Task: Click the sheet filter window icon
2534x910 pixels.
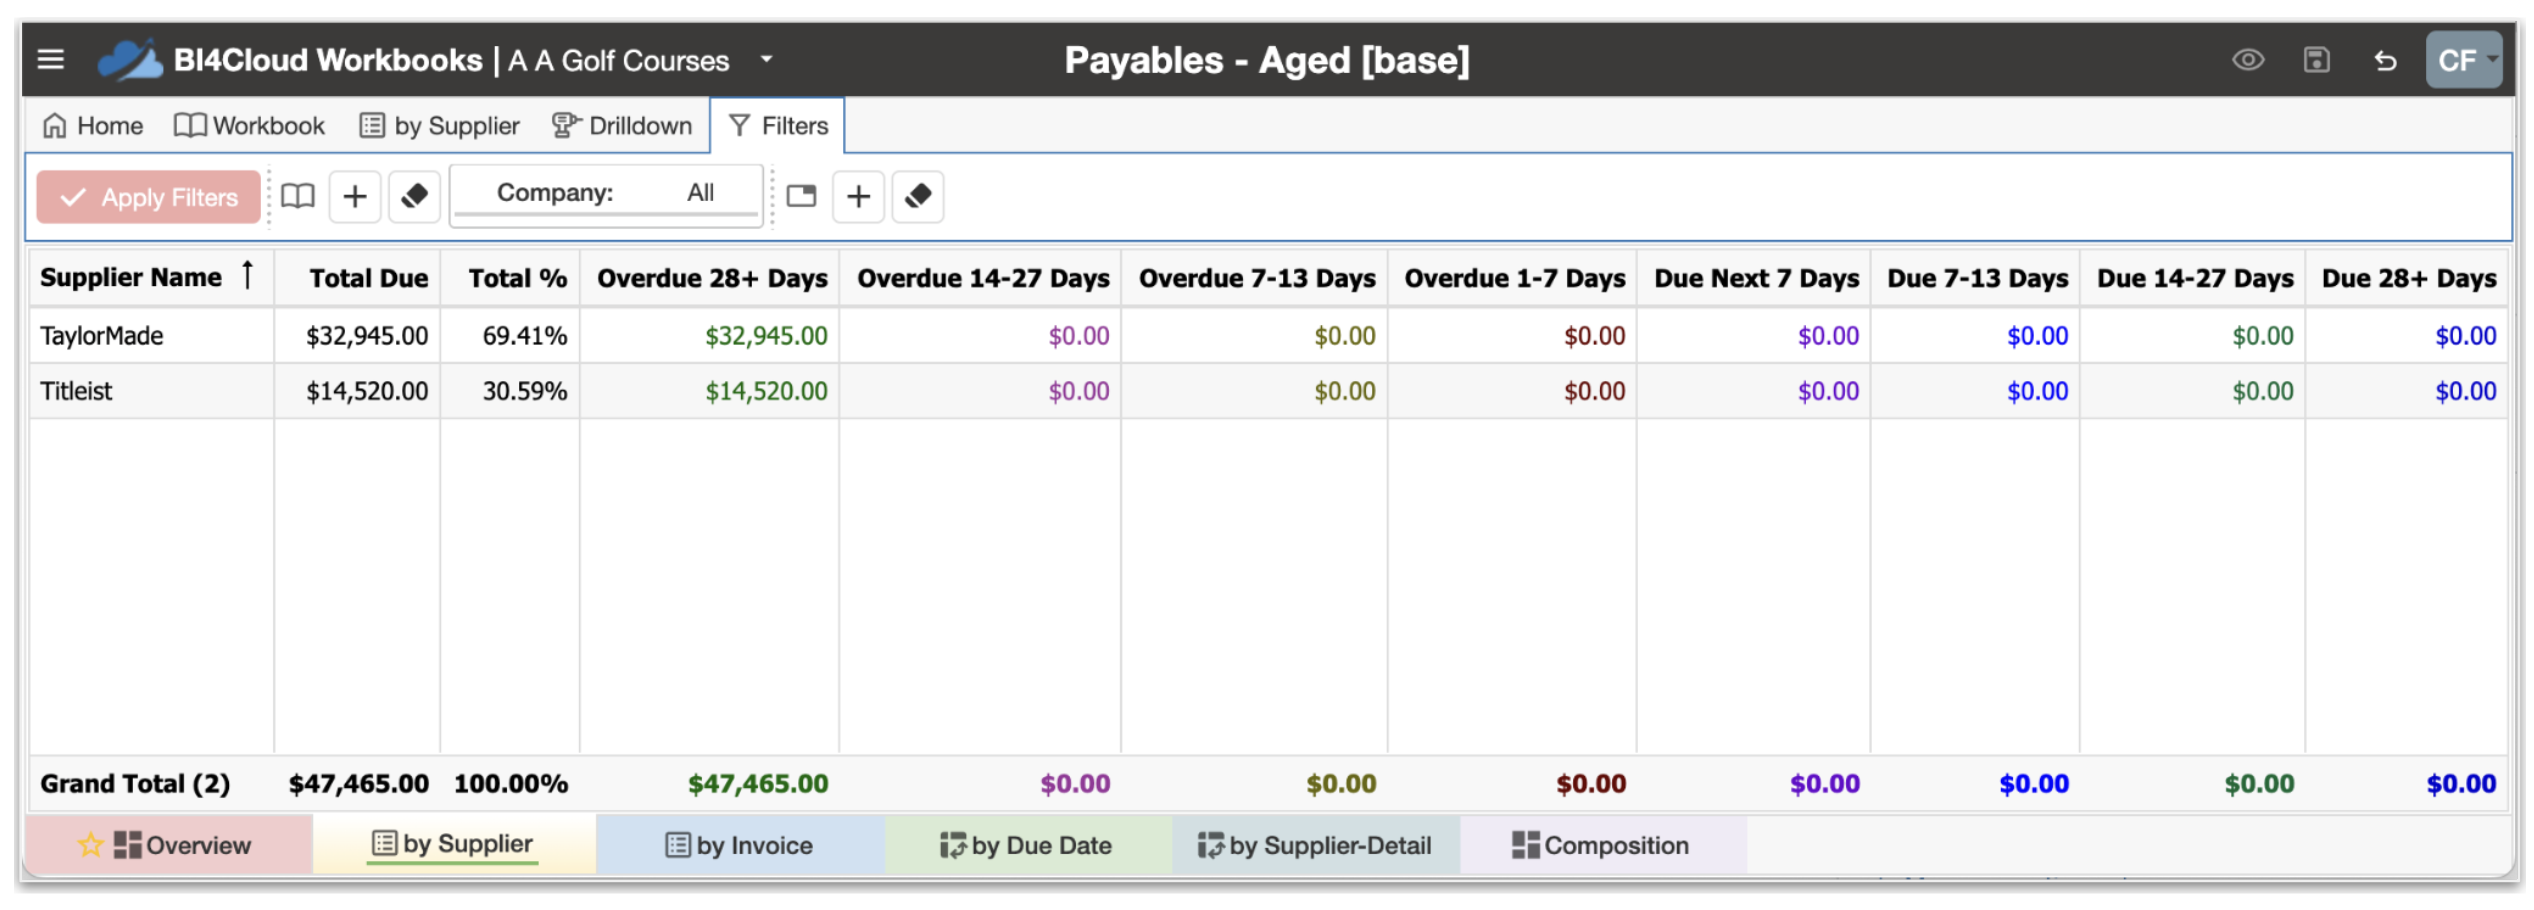Action: tap(801, 196)
